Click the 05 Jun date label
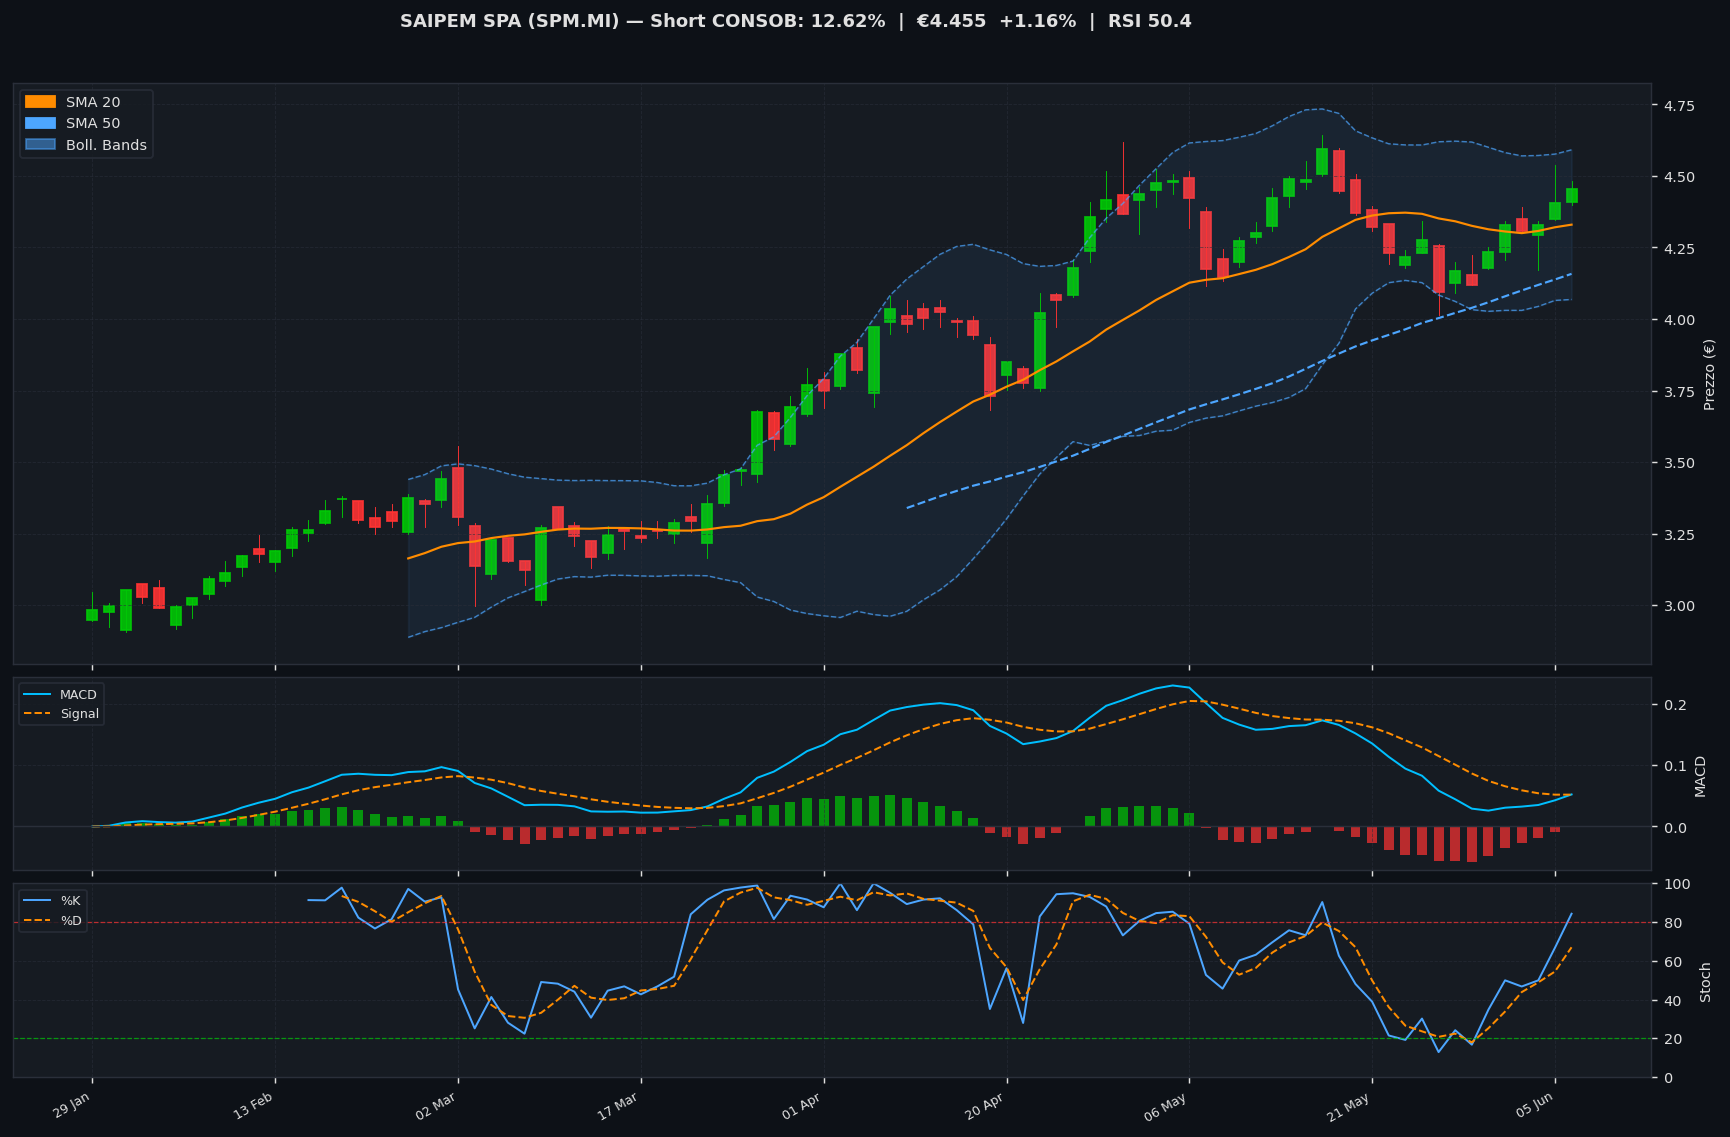 (1534, 1106)
